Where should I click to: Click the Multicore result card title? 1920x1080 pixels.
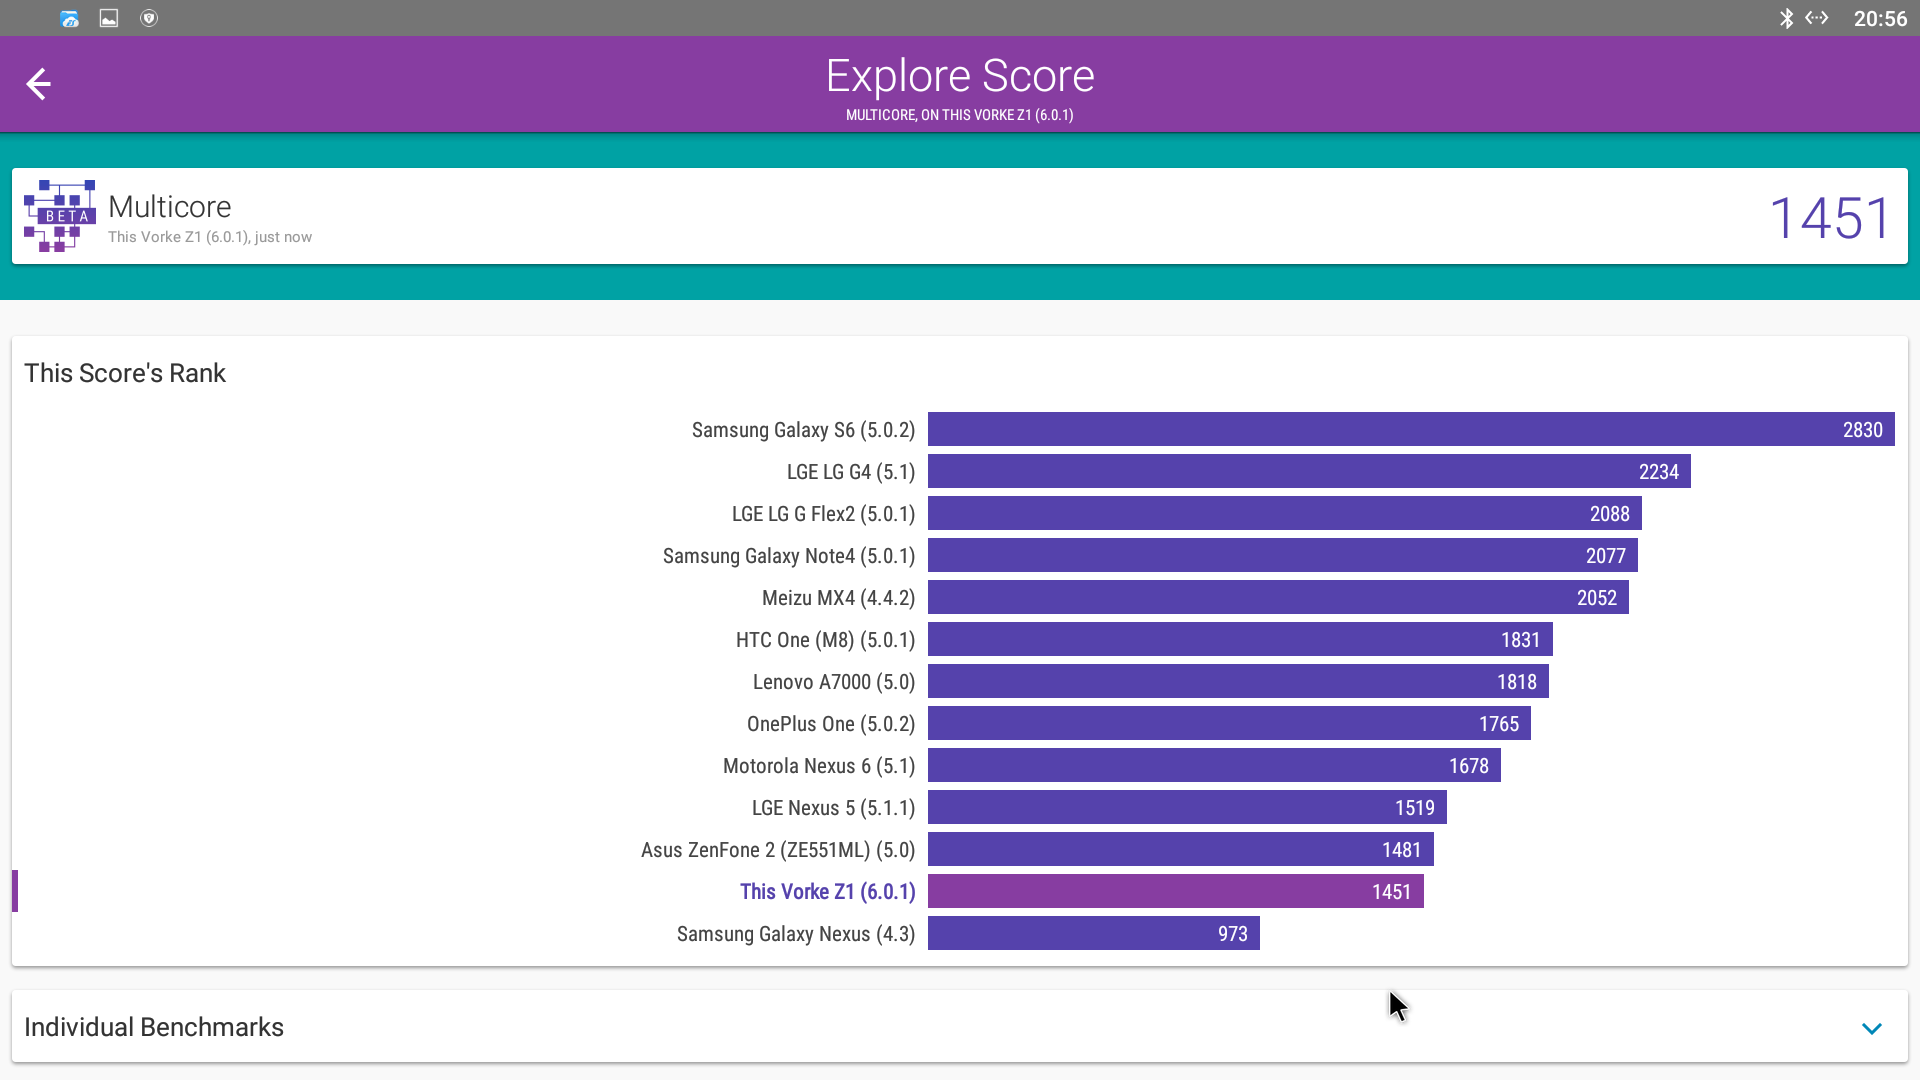tap(170, 207)
